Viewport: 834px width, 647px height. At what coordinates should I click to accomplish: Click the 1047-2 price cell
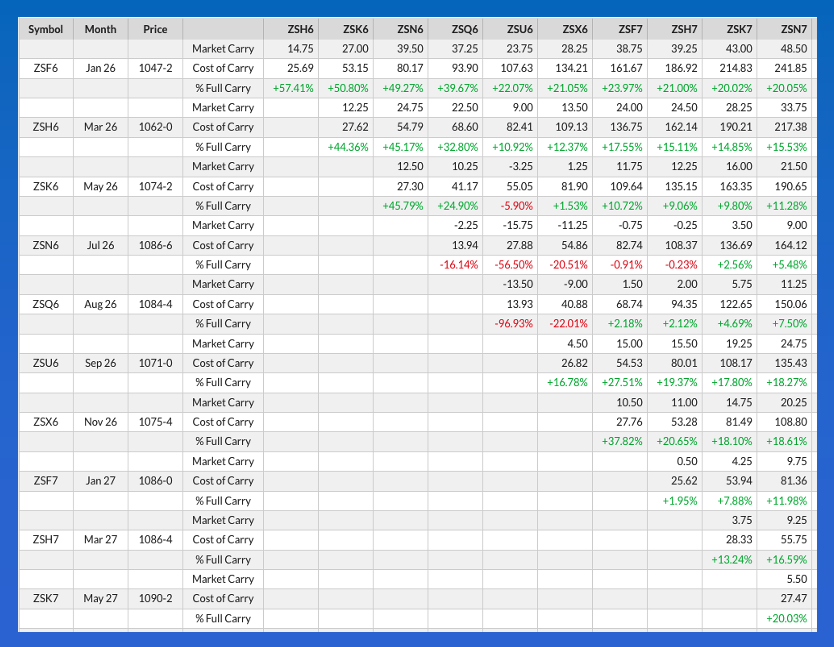pos(155,68)
